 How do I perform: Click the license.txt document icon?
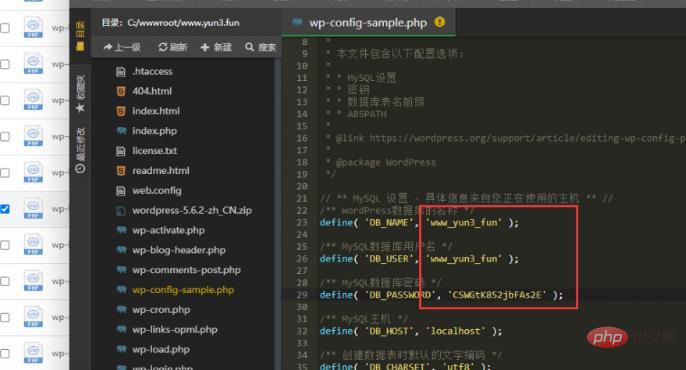click(x=121, y=151)
